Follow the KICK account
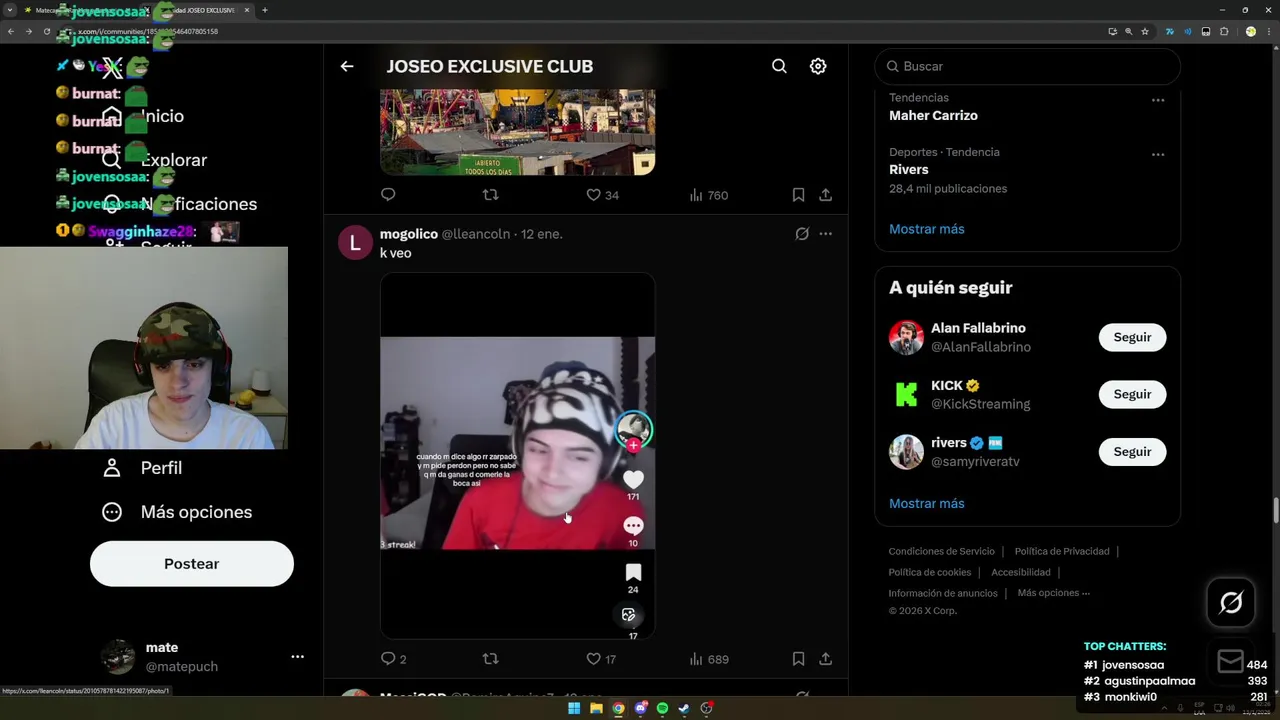This screenshot has height=720, width=1280. click(1132, 394)
